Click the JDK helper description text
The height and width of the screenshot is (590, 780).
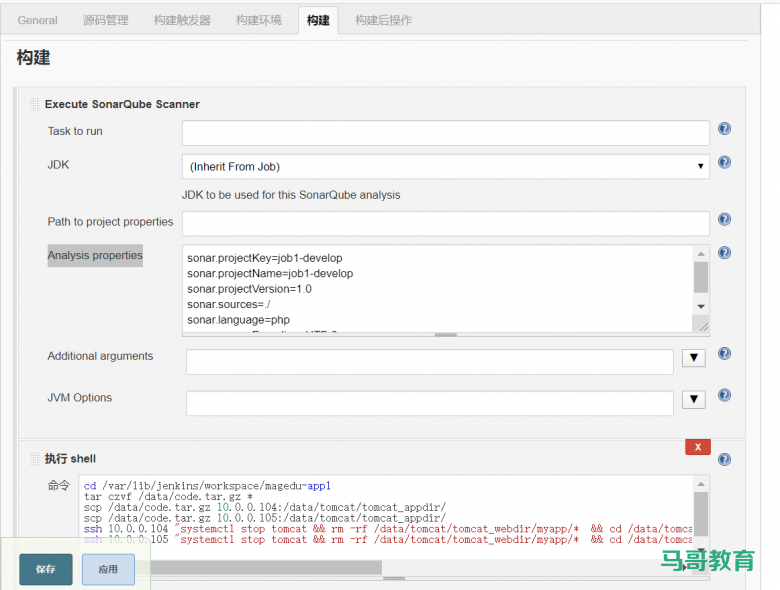click(291, 195)
